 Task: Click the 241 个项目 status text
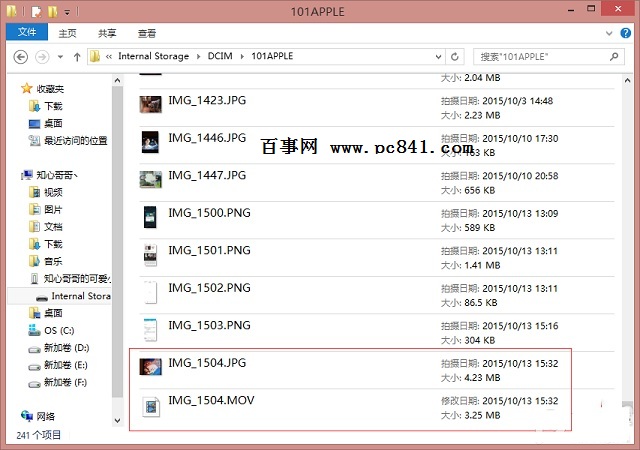coord(39,435)
